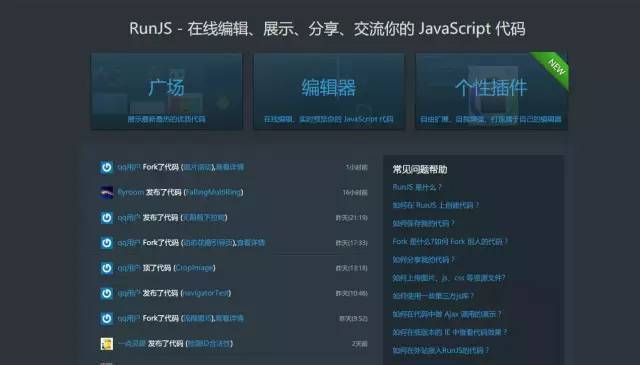This screenshot has height=365, width=640.
Task: Open the 'RunJS 是什么?' help link
Action: (x=417, y=187)
